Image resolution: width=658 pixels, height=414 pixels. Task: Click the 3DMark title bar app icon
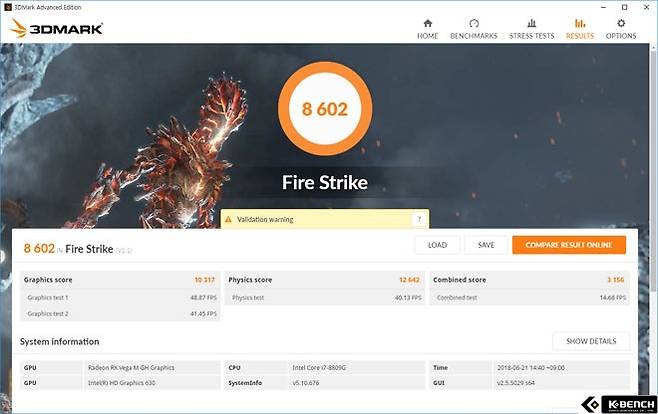(x=8, y=6)
